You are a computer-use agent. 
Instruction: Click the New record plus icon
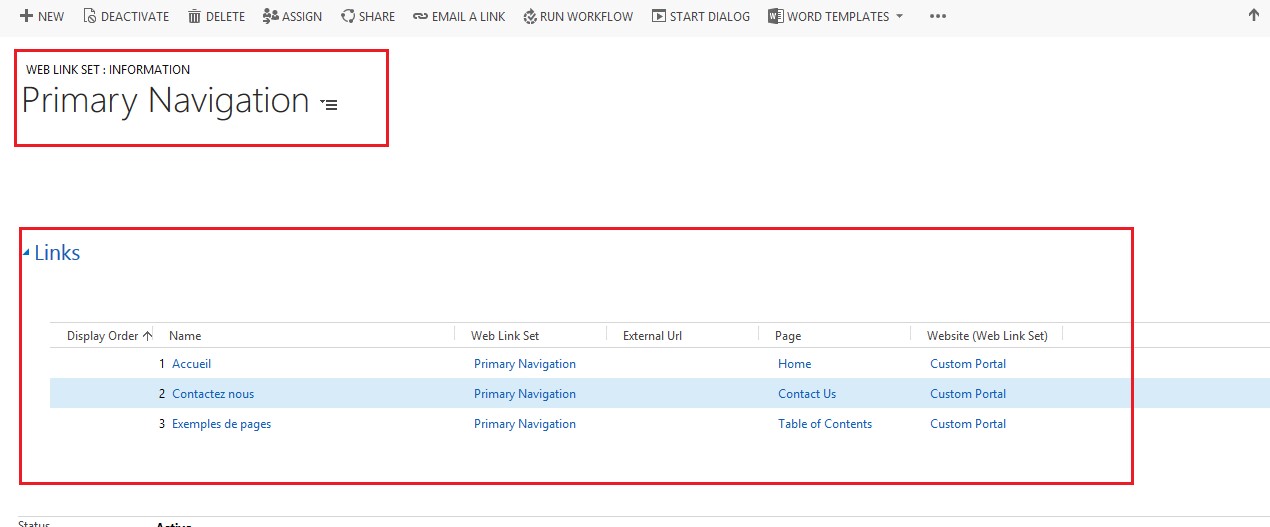26,16
